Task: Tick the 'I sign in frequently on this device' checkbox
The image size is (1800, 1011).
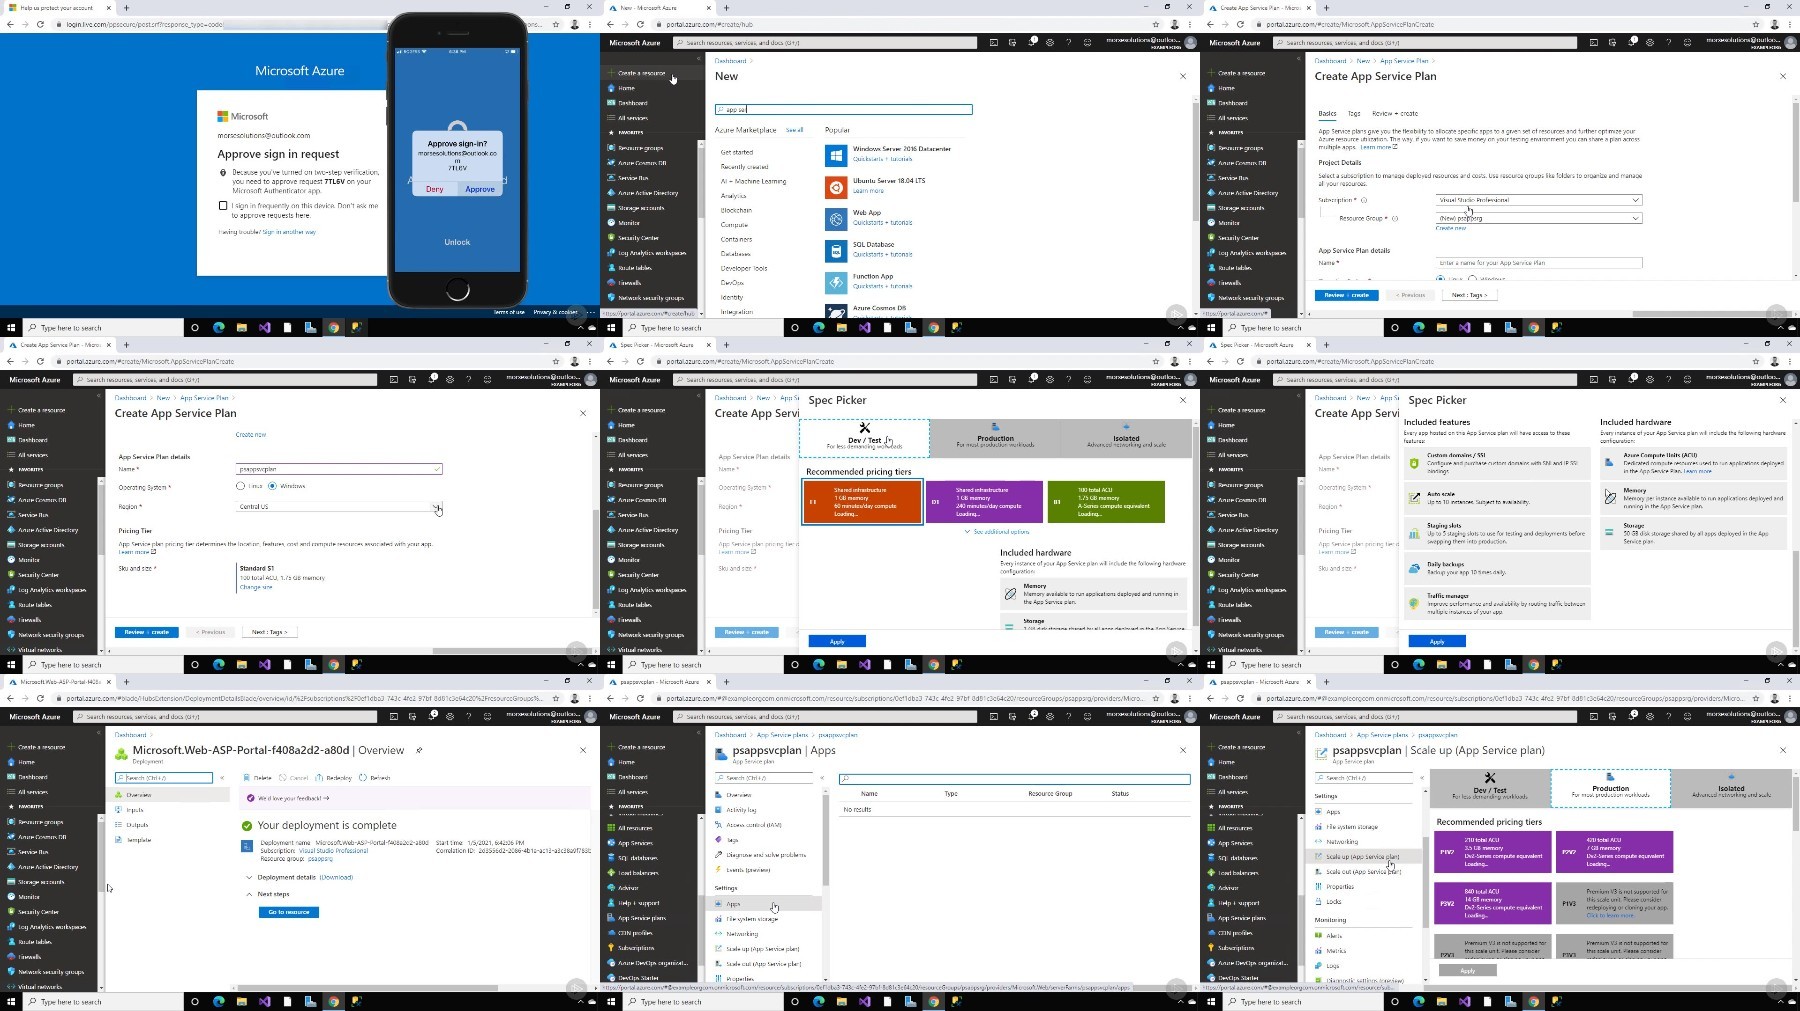Action: point(223,206)
